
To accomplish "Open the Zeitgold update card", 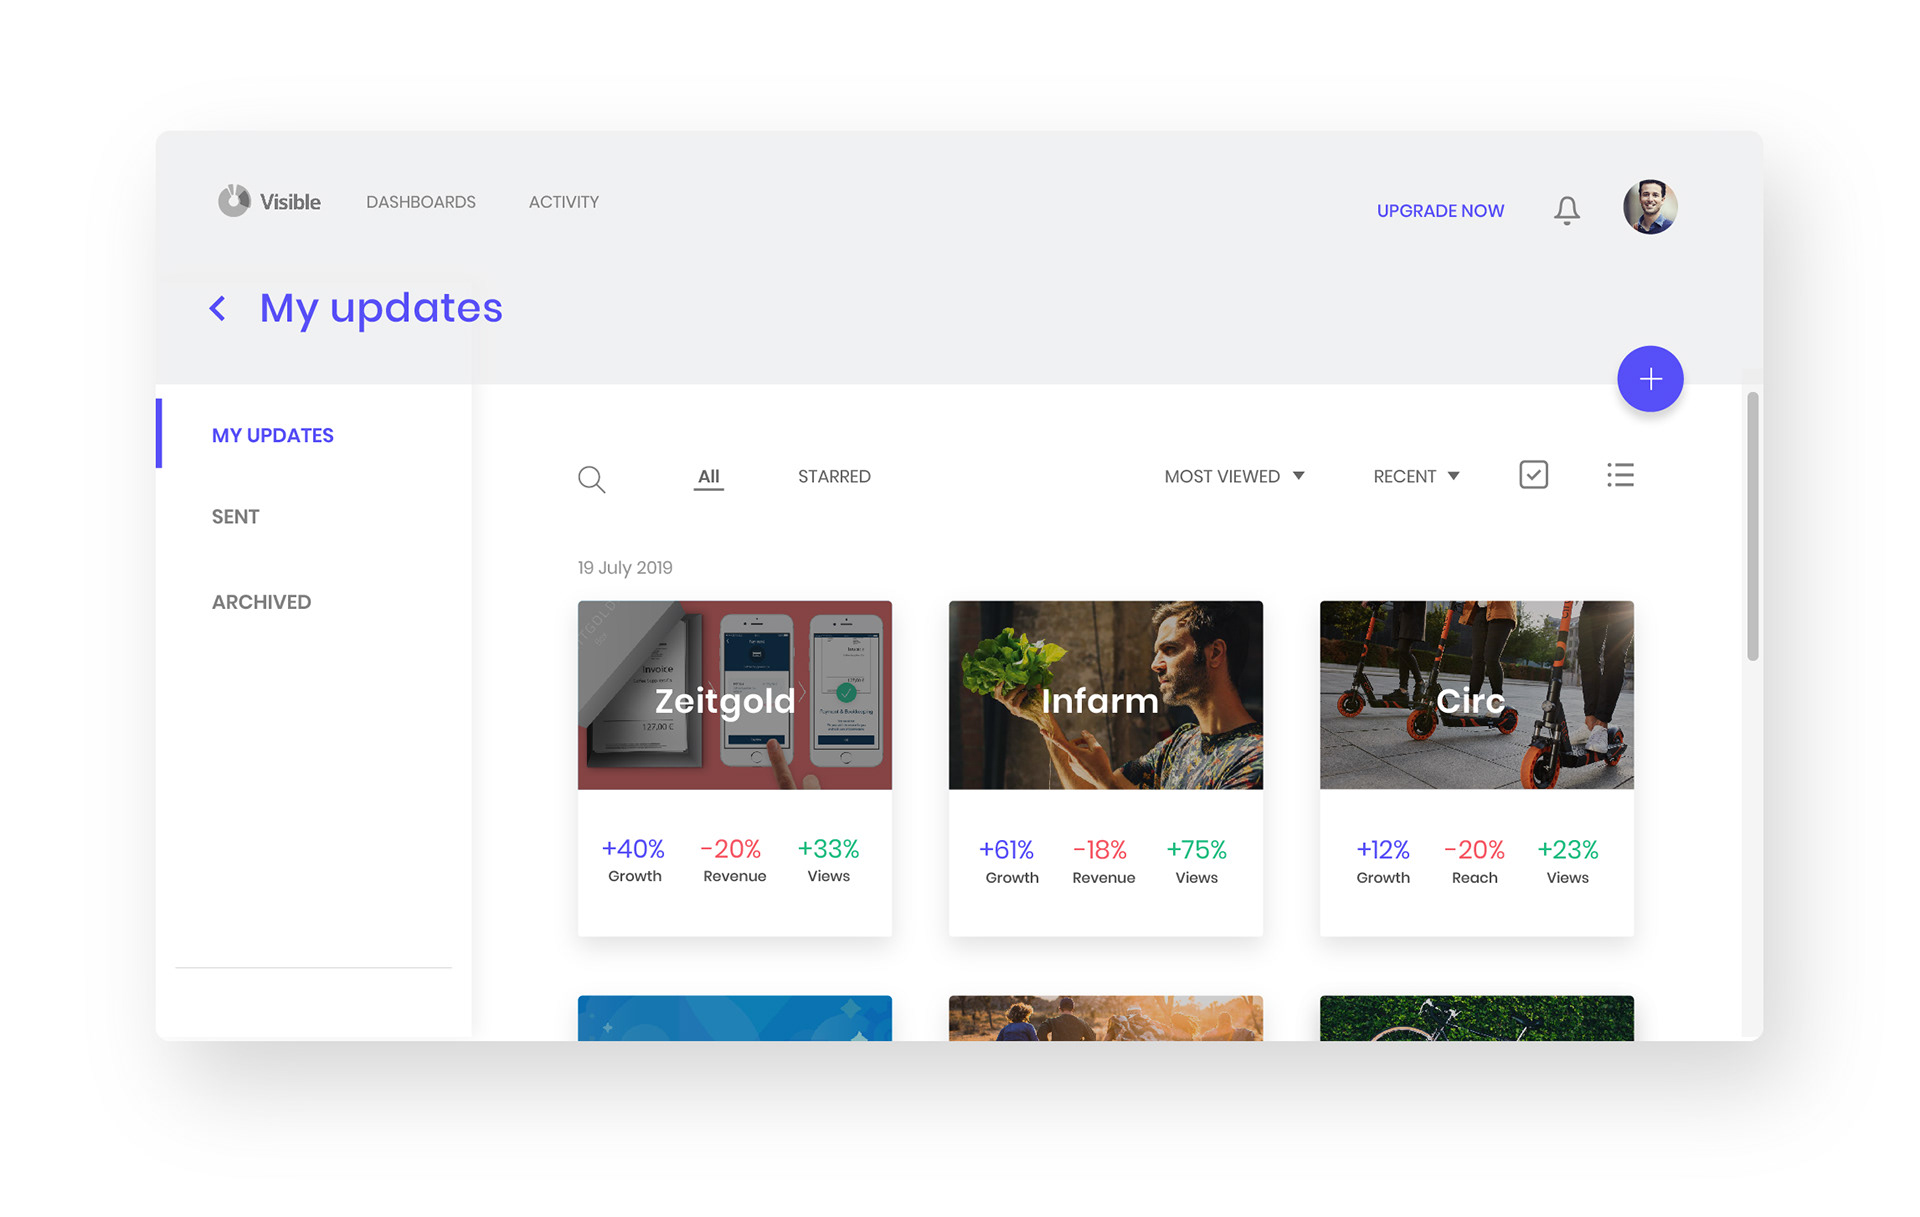I will tap(734, 767).
